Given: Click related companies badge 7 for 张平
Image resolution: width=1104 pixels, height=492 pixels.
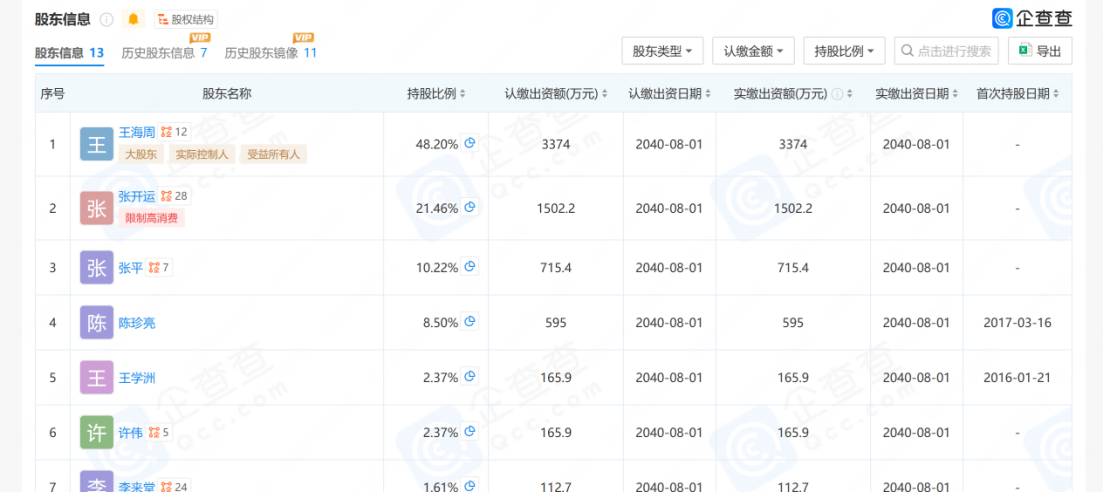Looking at the screenshot, I should [x=158, y=267].
